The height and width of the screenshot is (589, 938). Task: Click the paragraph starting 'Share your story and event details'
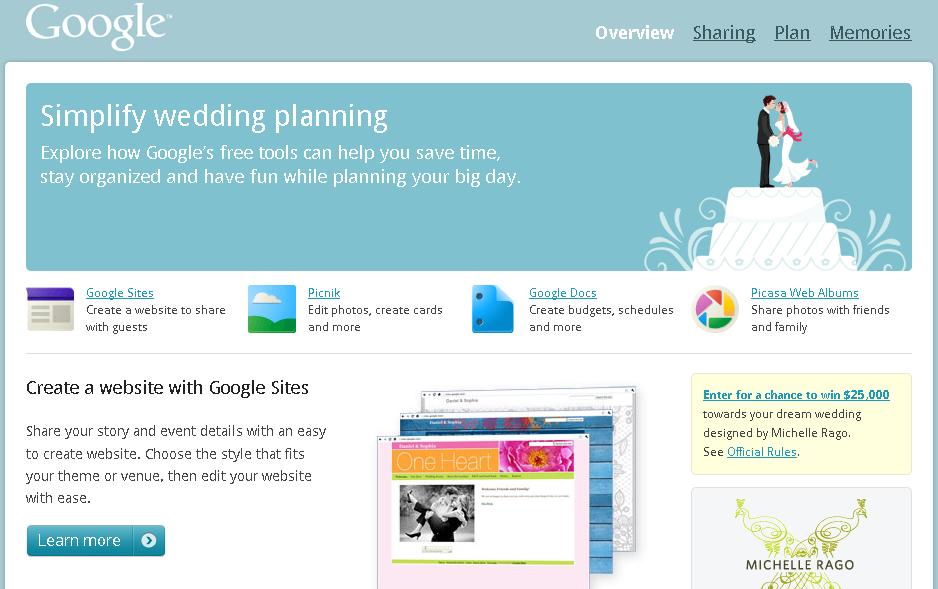[x=176, y=464]
